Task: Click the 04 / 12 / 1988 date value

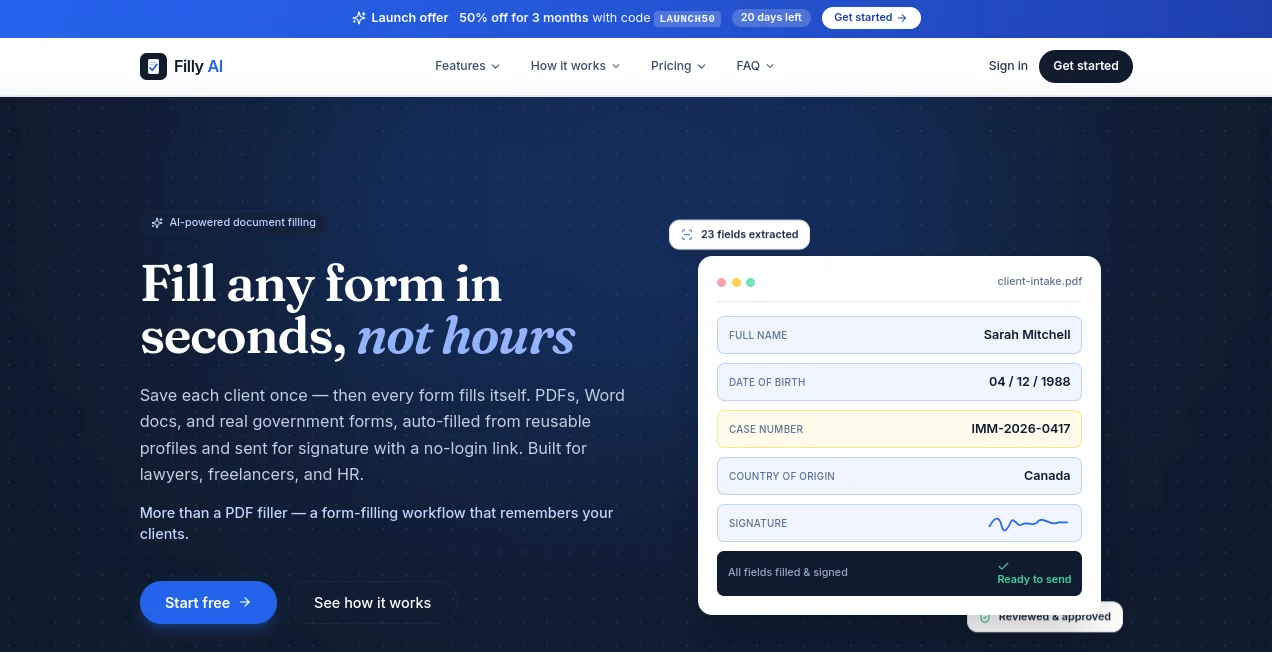Action: [1030, 382]
